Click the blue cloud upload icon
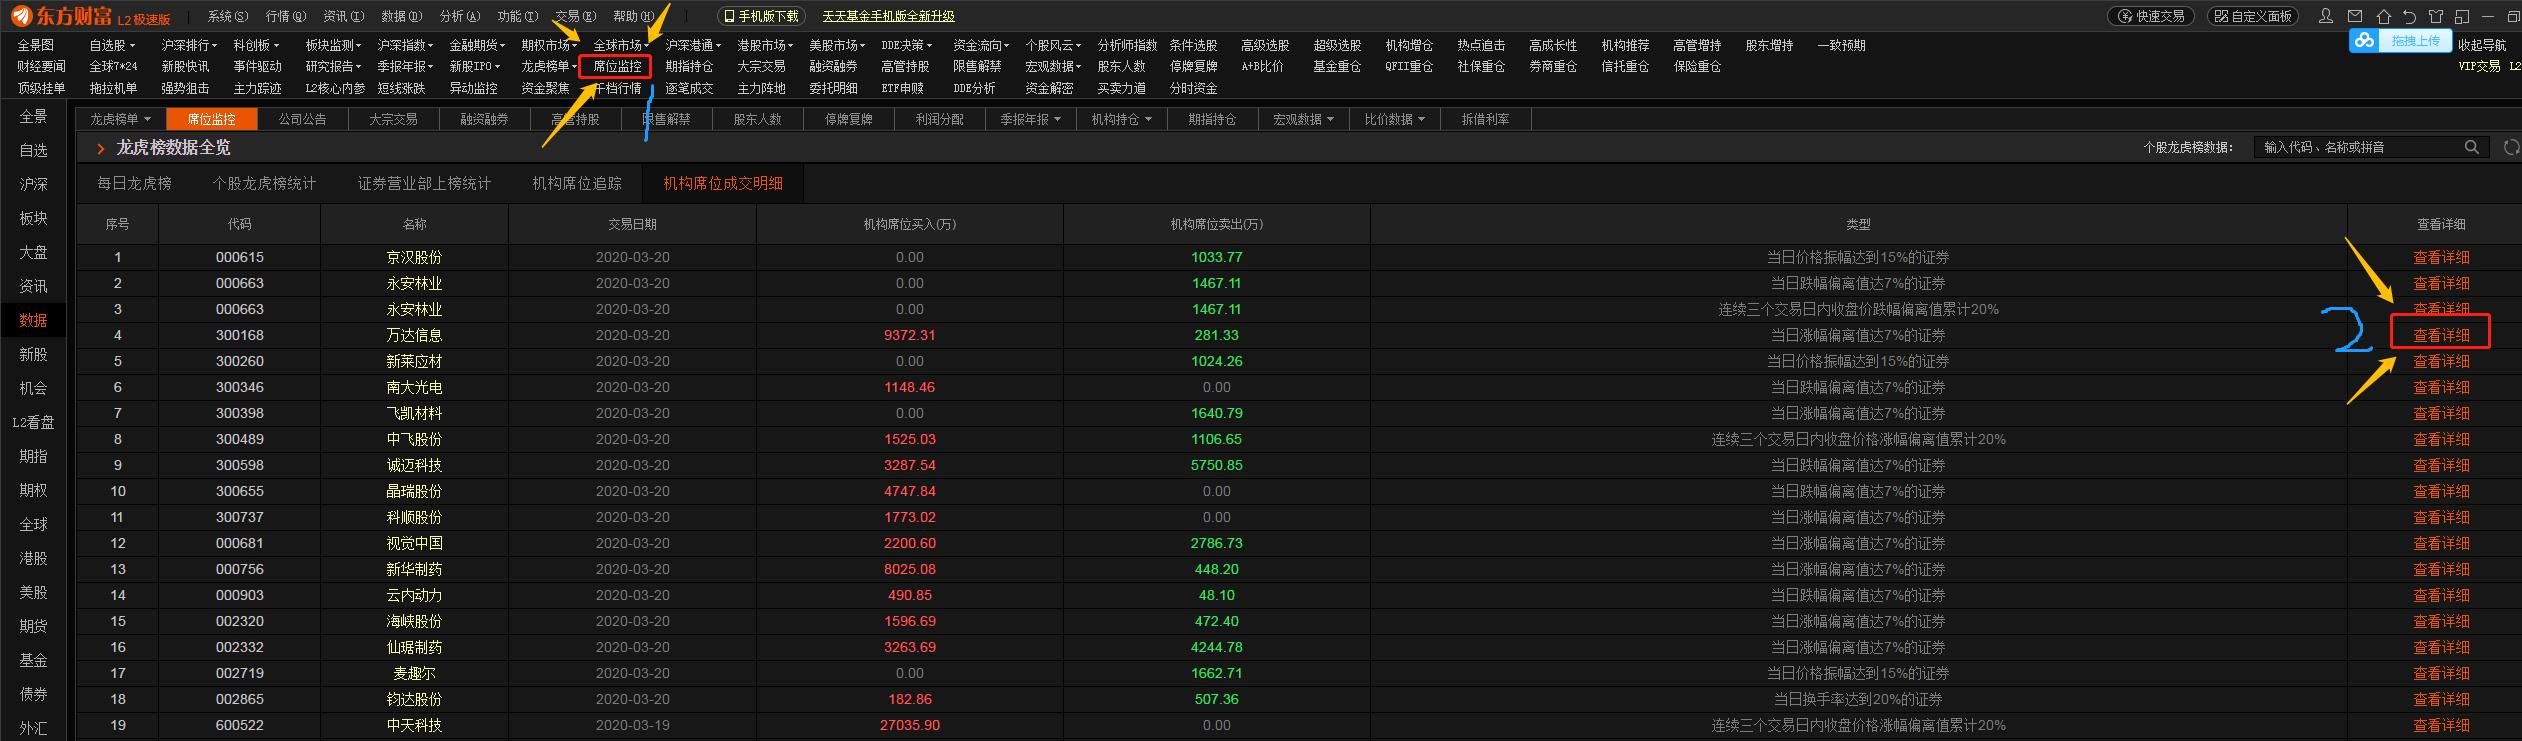The width and height of the screenshot is (2522, 741). 2364,41
